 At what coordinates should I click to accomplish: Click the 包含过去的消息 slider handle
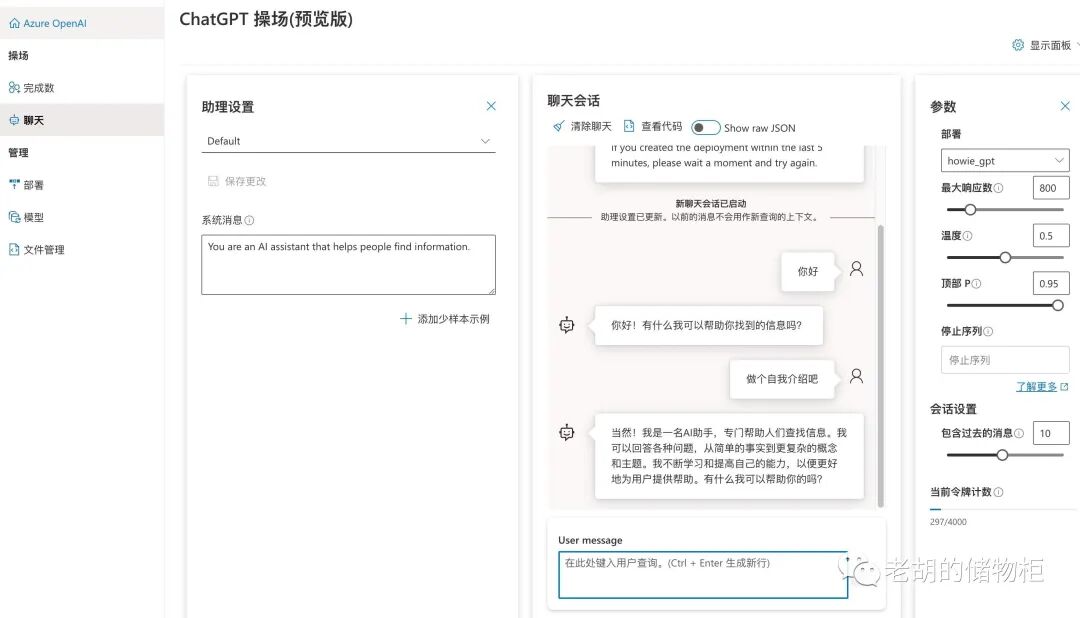click(1003, 455)
